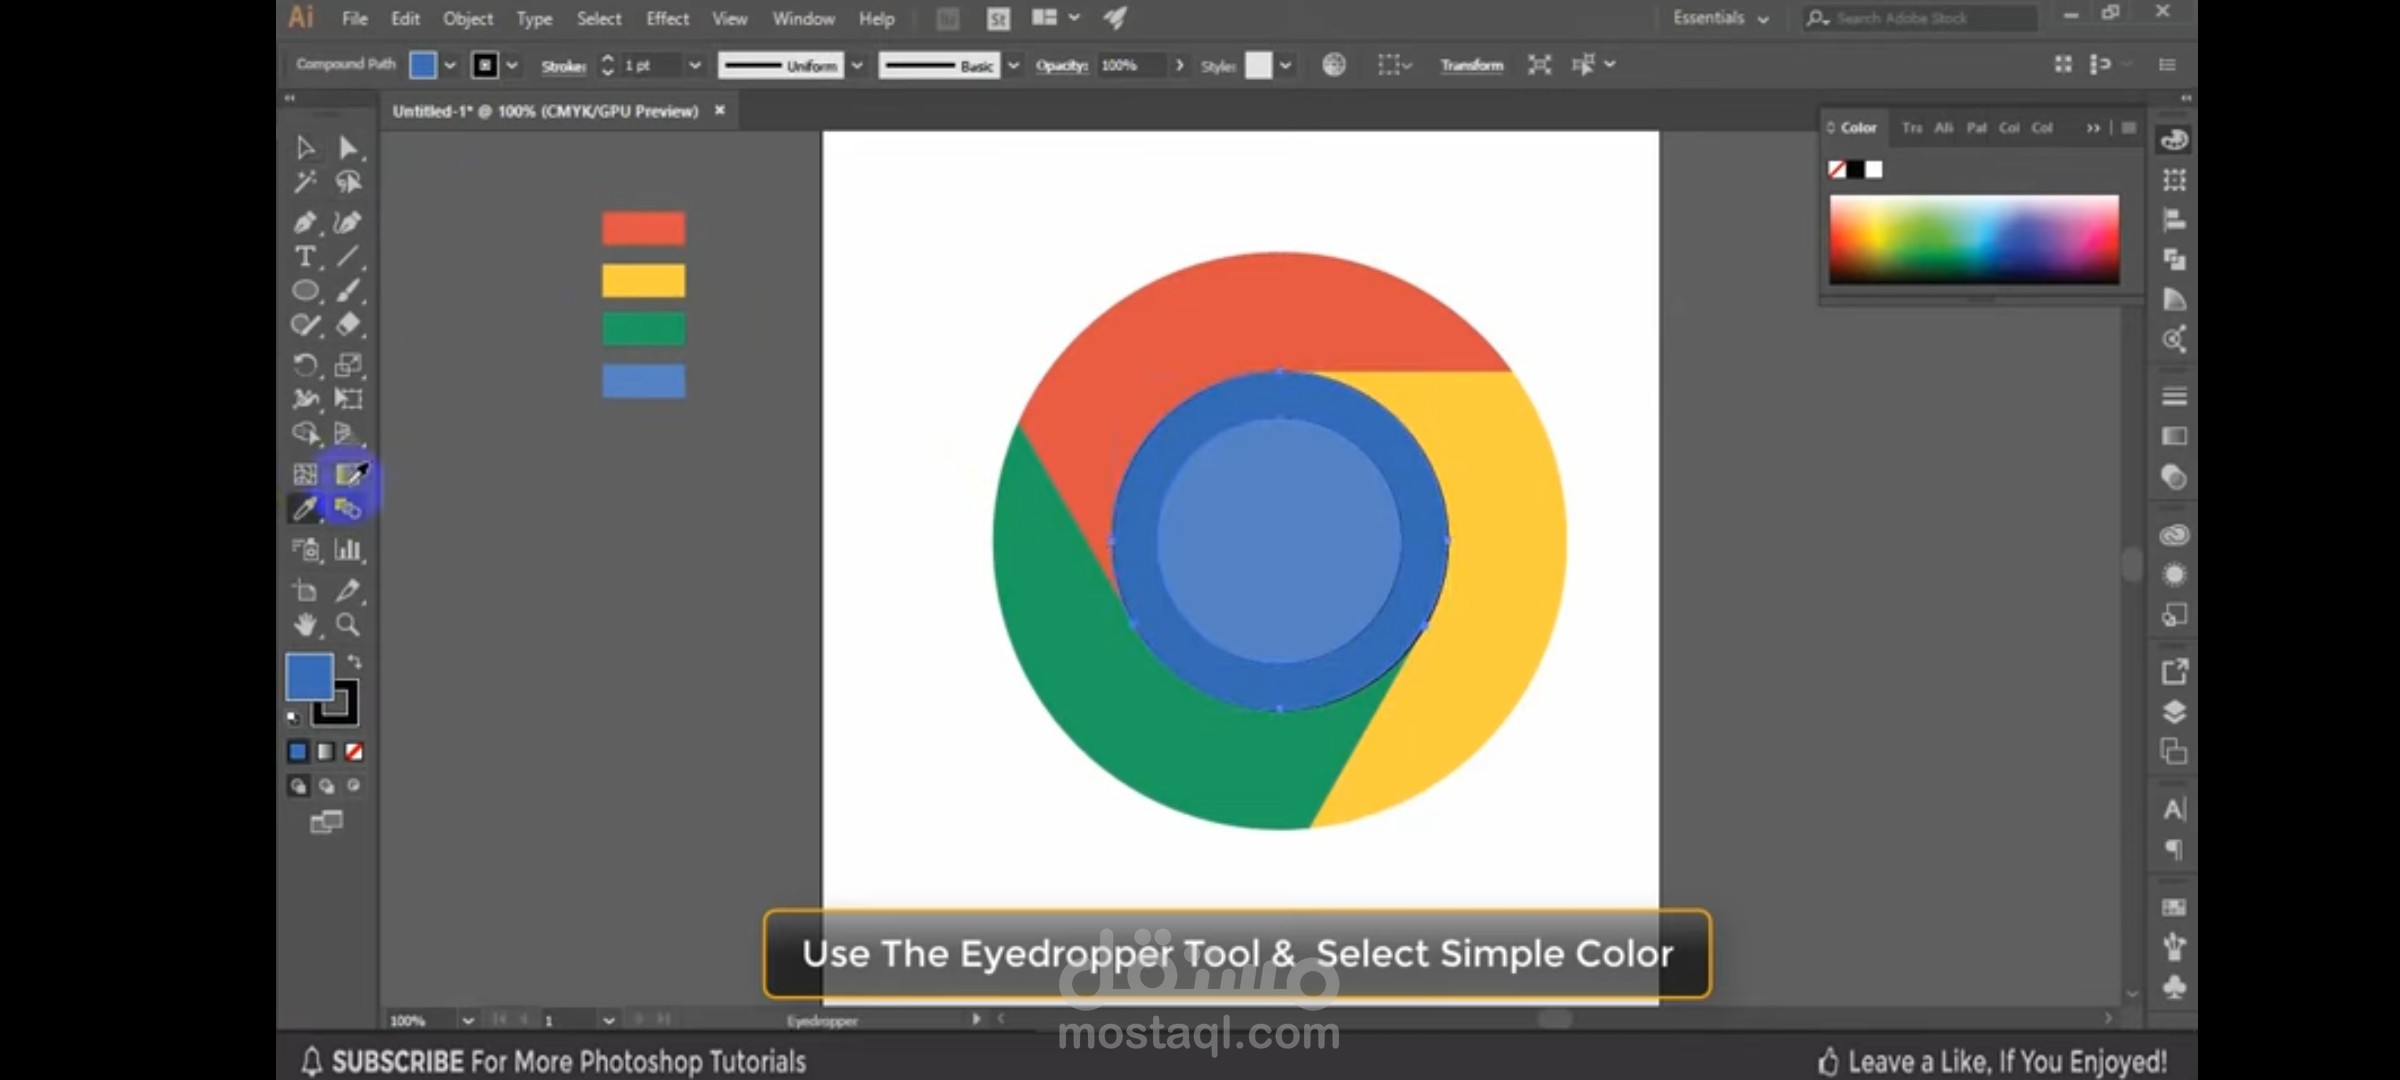Pick the Magic Wand tool

click(305, 182)
